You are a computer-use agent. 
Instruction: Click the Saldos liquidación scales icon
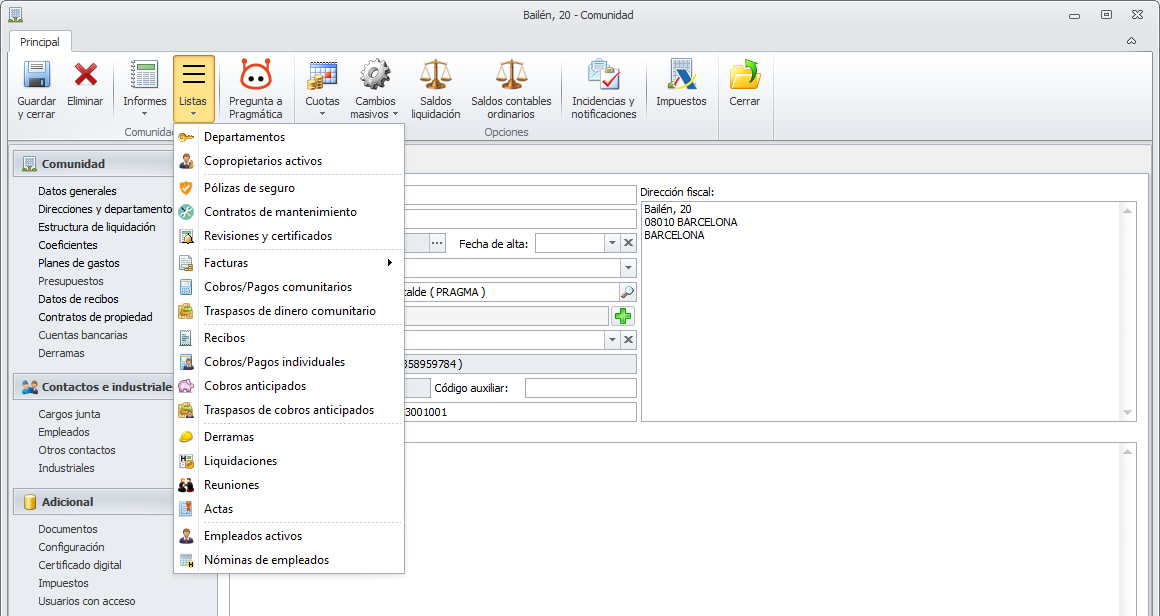[435, 76]
